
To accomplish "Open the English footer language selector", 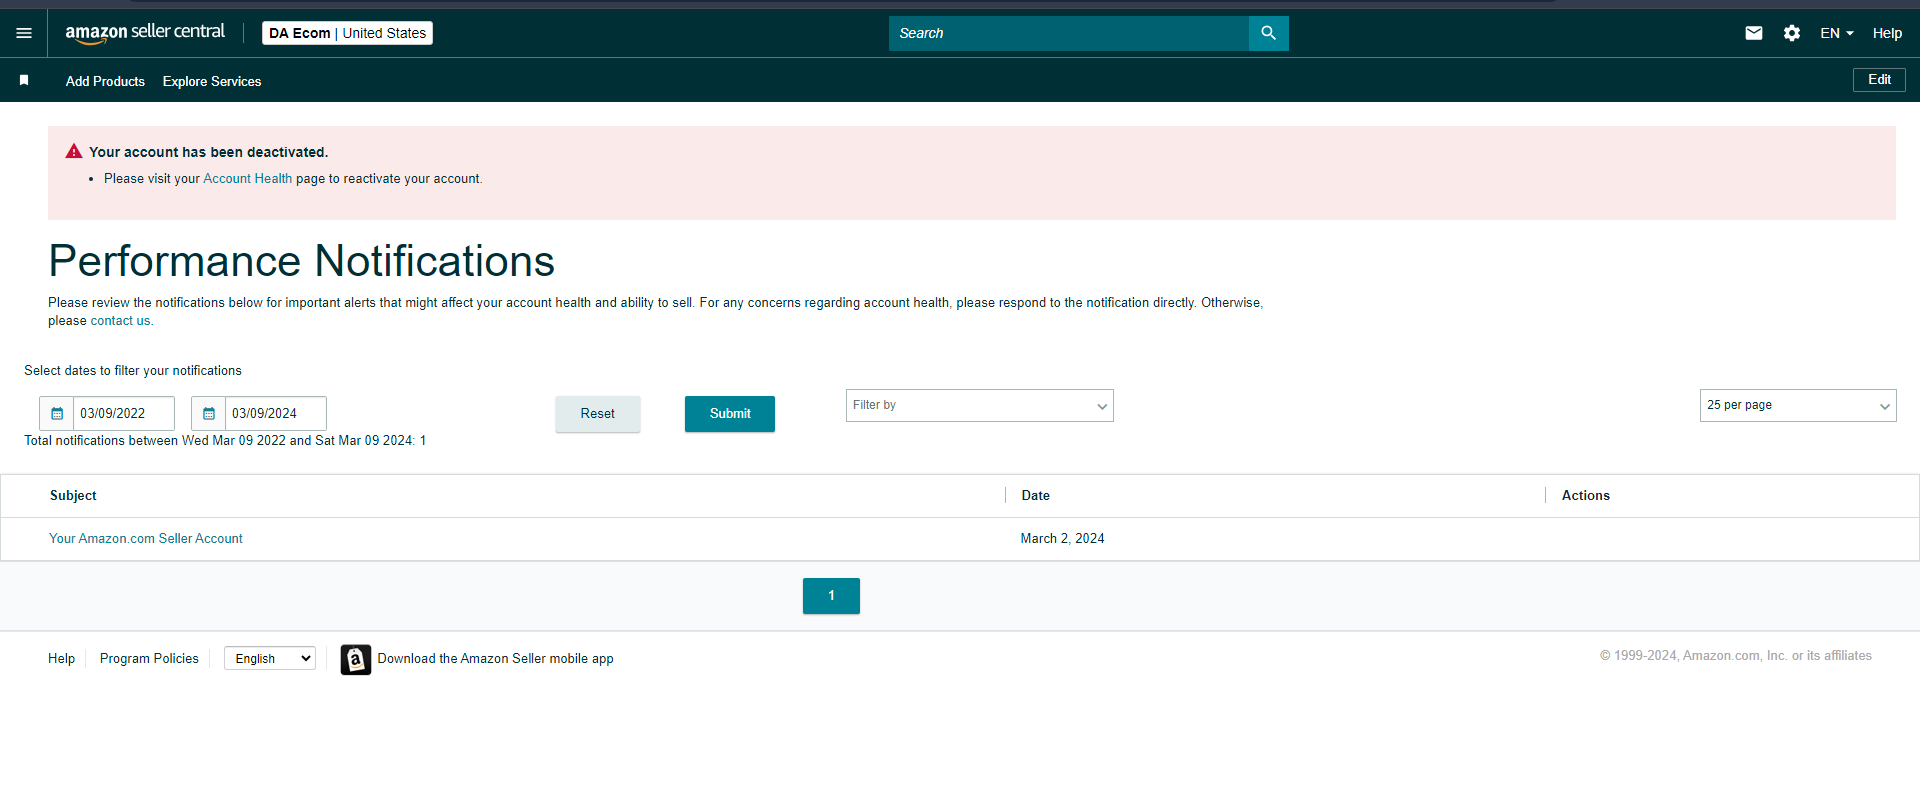I will coord(270,658).
